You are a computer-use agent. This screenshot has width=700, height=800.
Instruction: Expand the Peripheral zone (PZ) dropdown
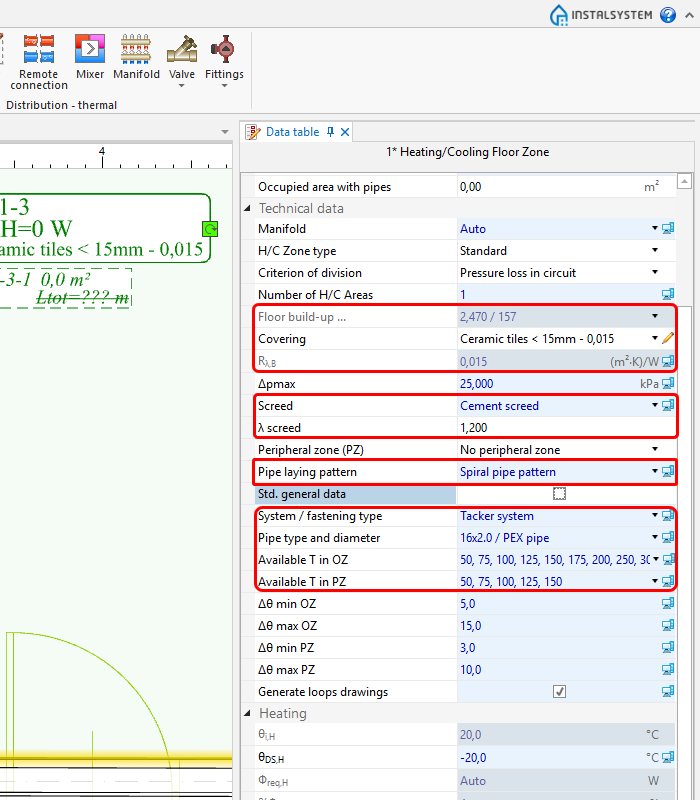(656, 450)
